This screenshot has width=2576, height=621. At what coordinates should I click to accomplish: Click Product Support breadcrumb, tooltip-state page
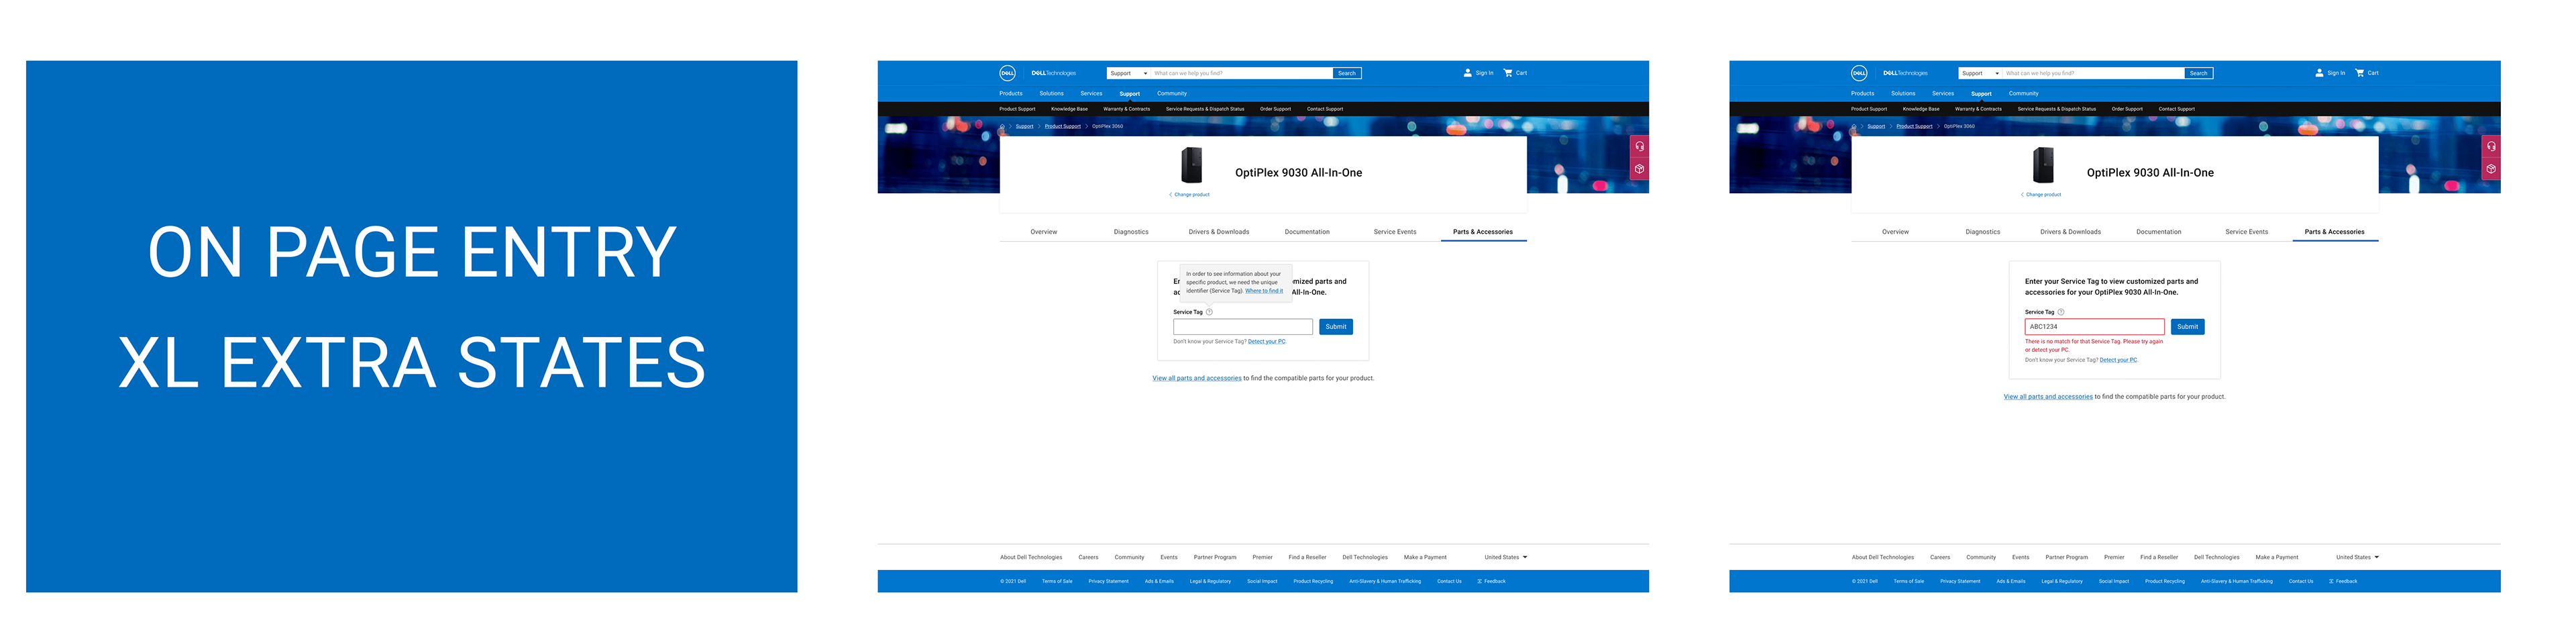[1063, 127]
